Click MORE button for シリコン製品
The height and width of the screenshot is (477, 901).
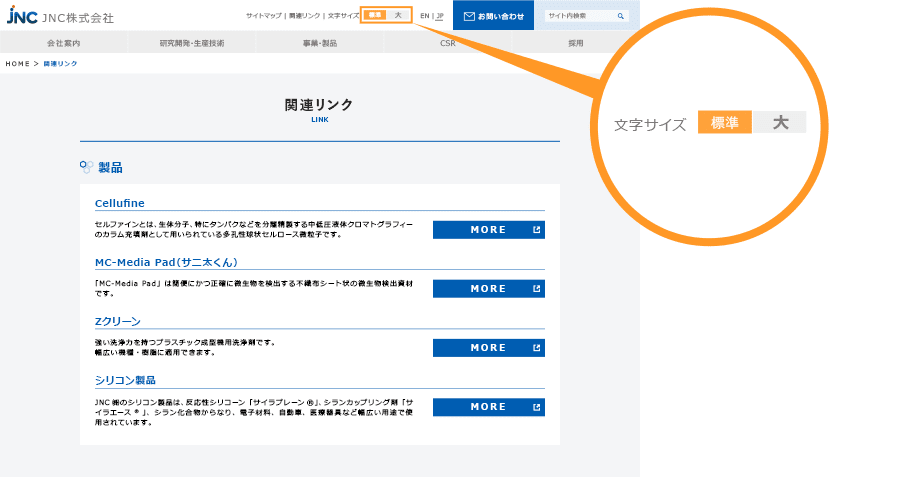tap(488, 407)
